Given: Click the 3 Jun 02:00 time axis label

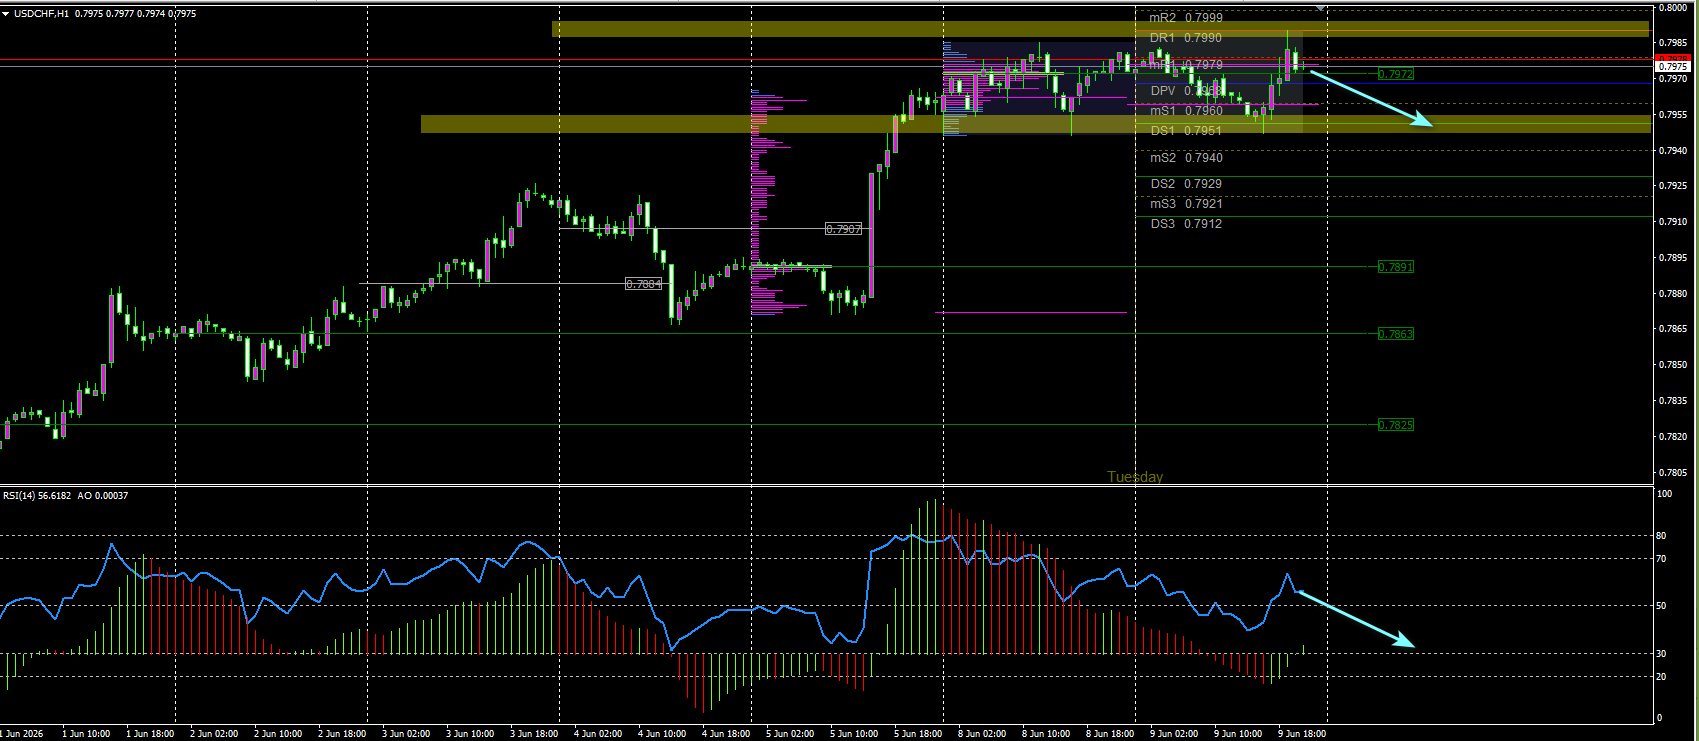Looking at the screenshot, I should coord(406,733).
